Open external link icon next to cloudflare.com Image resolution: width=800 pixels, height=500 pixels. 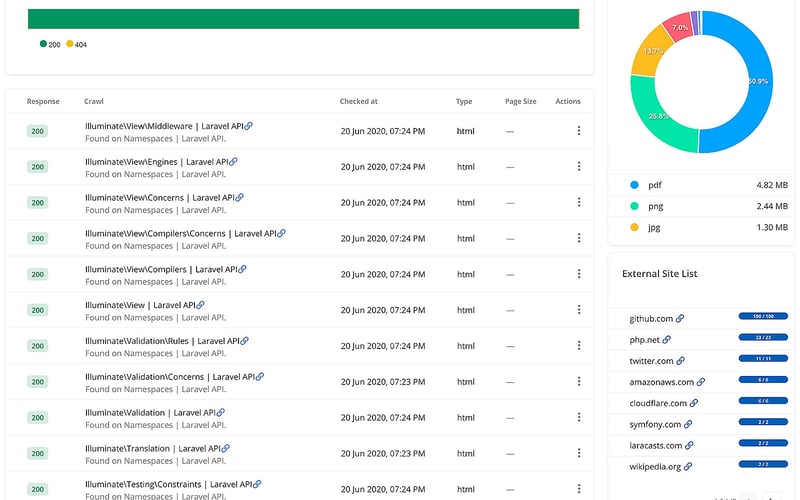[x=694, y=403]
